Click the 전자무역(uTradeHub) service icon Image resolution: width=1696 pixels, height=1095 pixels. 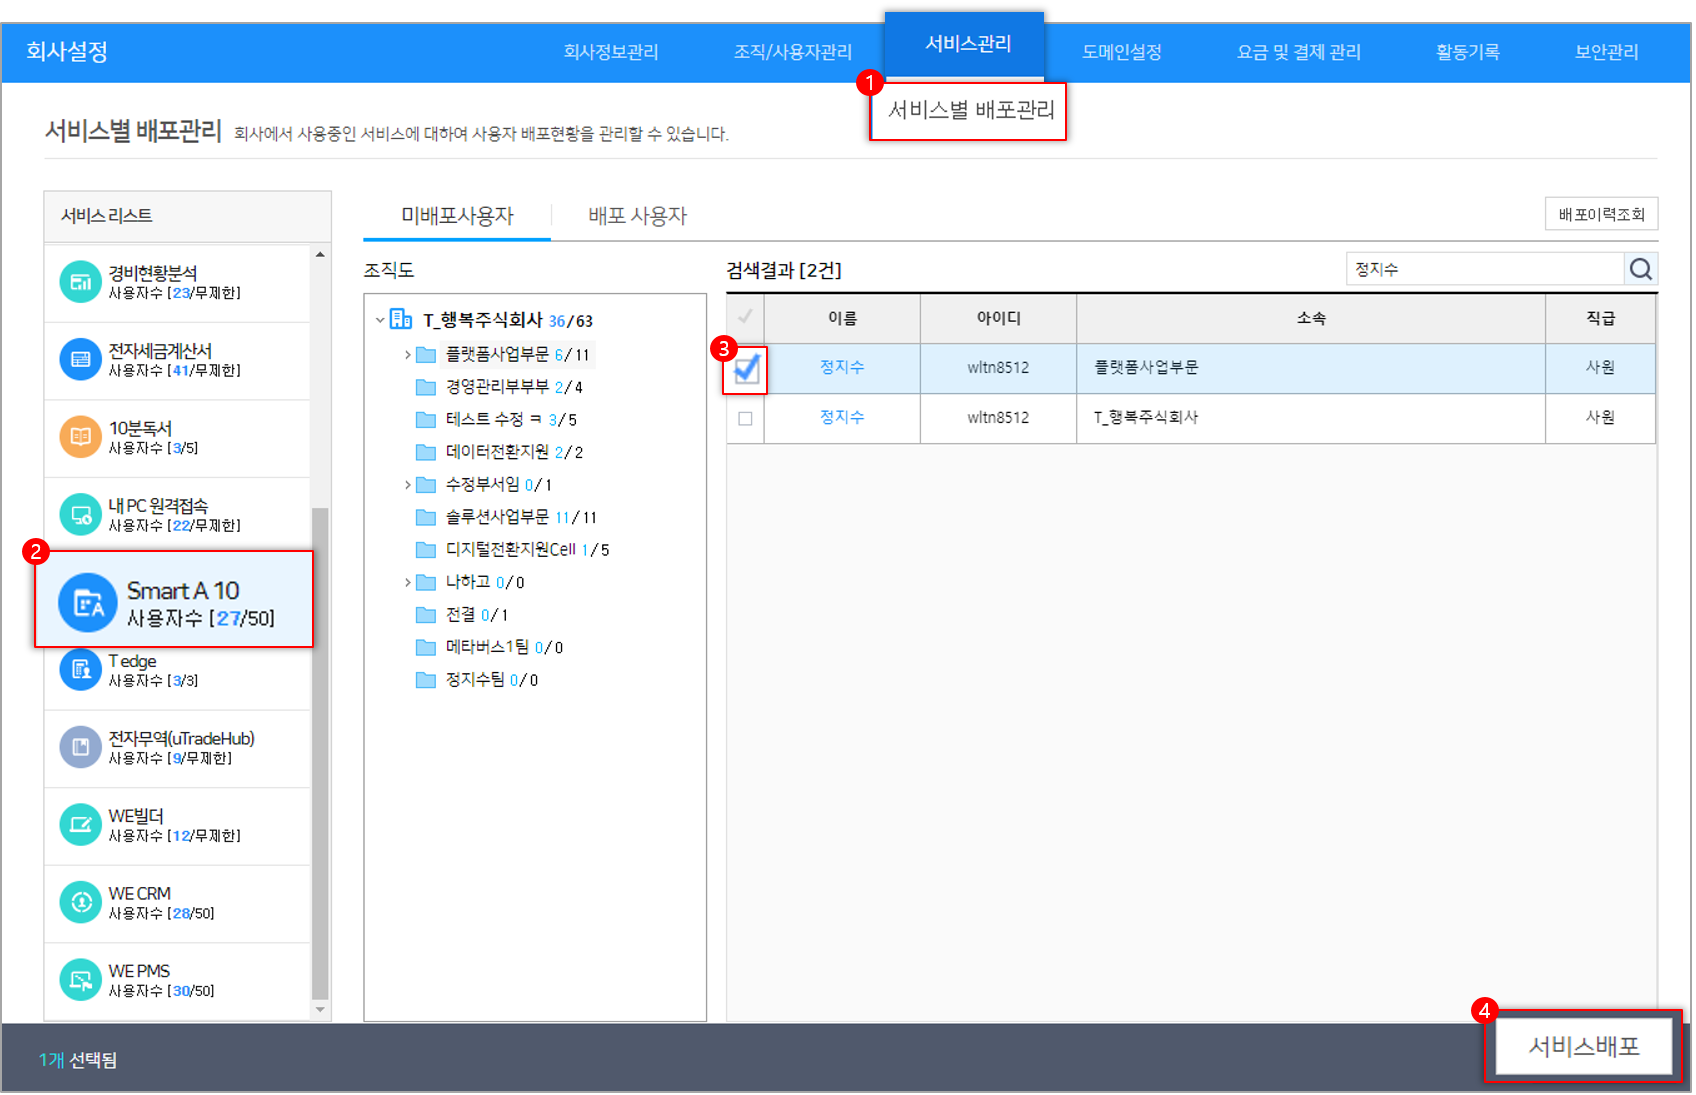[80, 747]
